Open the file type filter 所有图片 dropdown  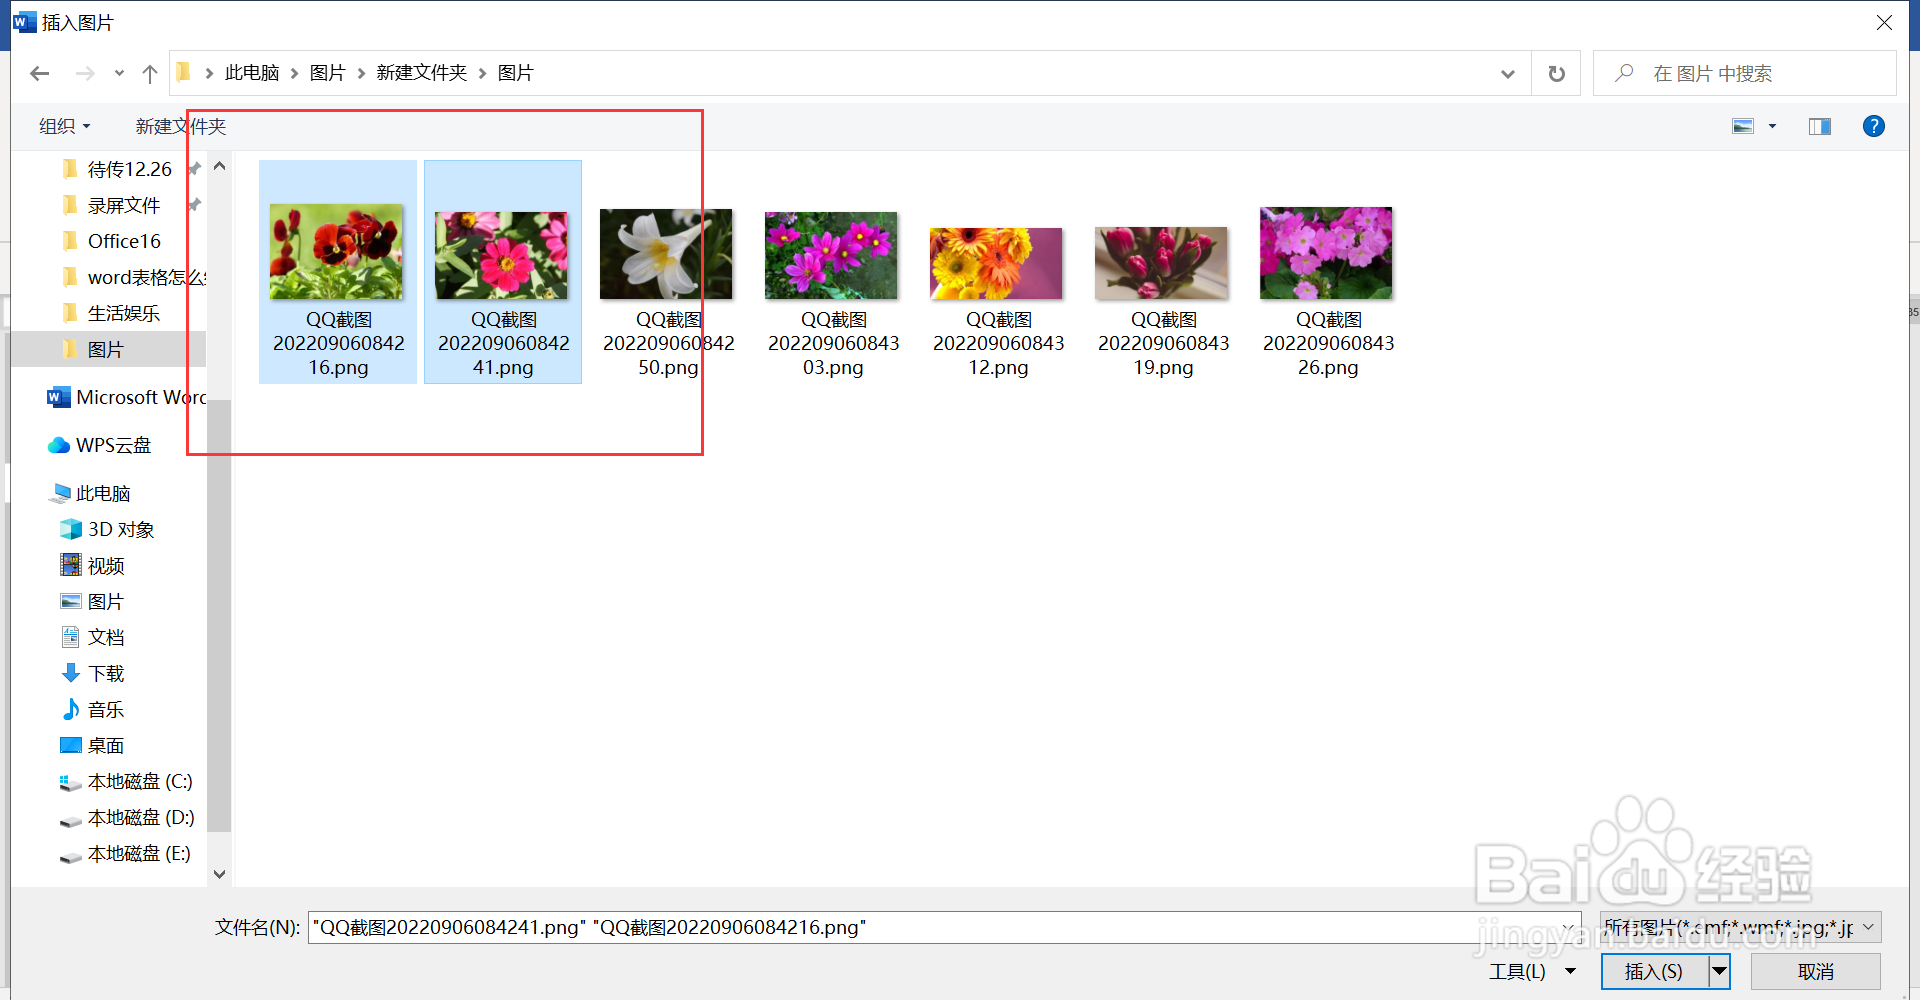point(1740,927)
